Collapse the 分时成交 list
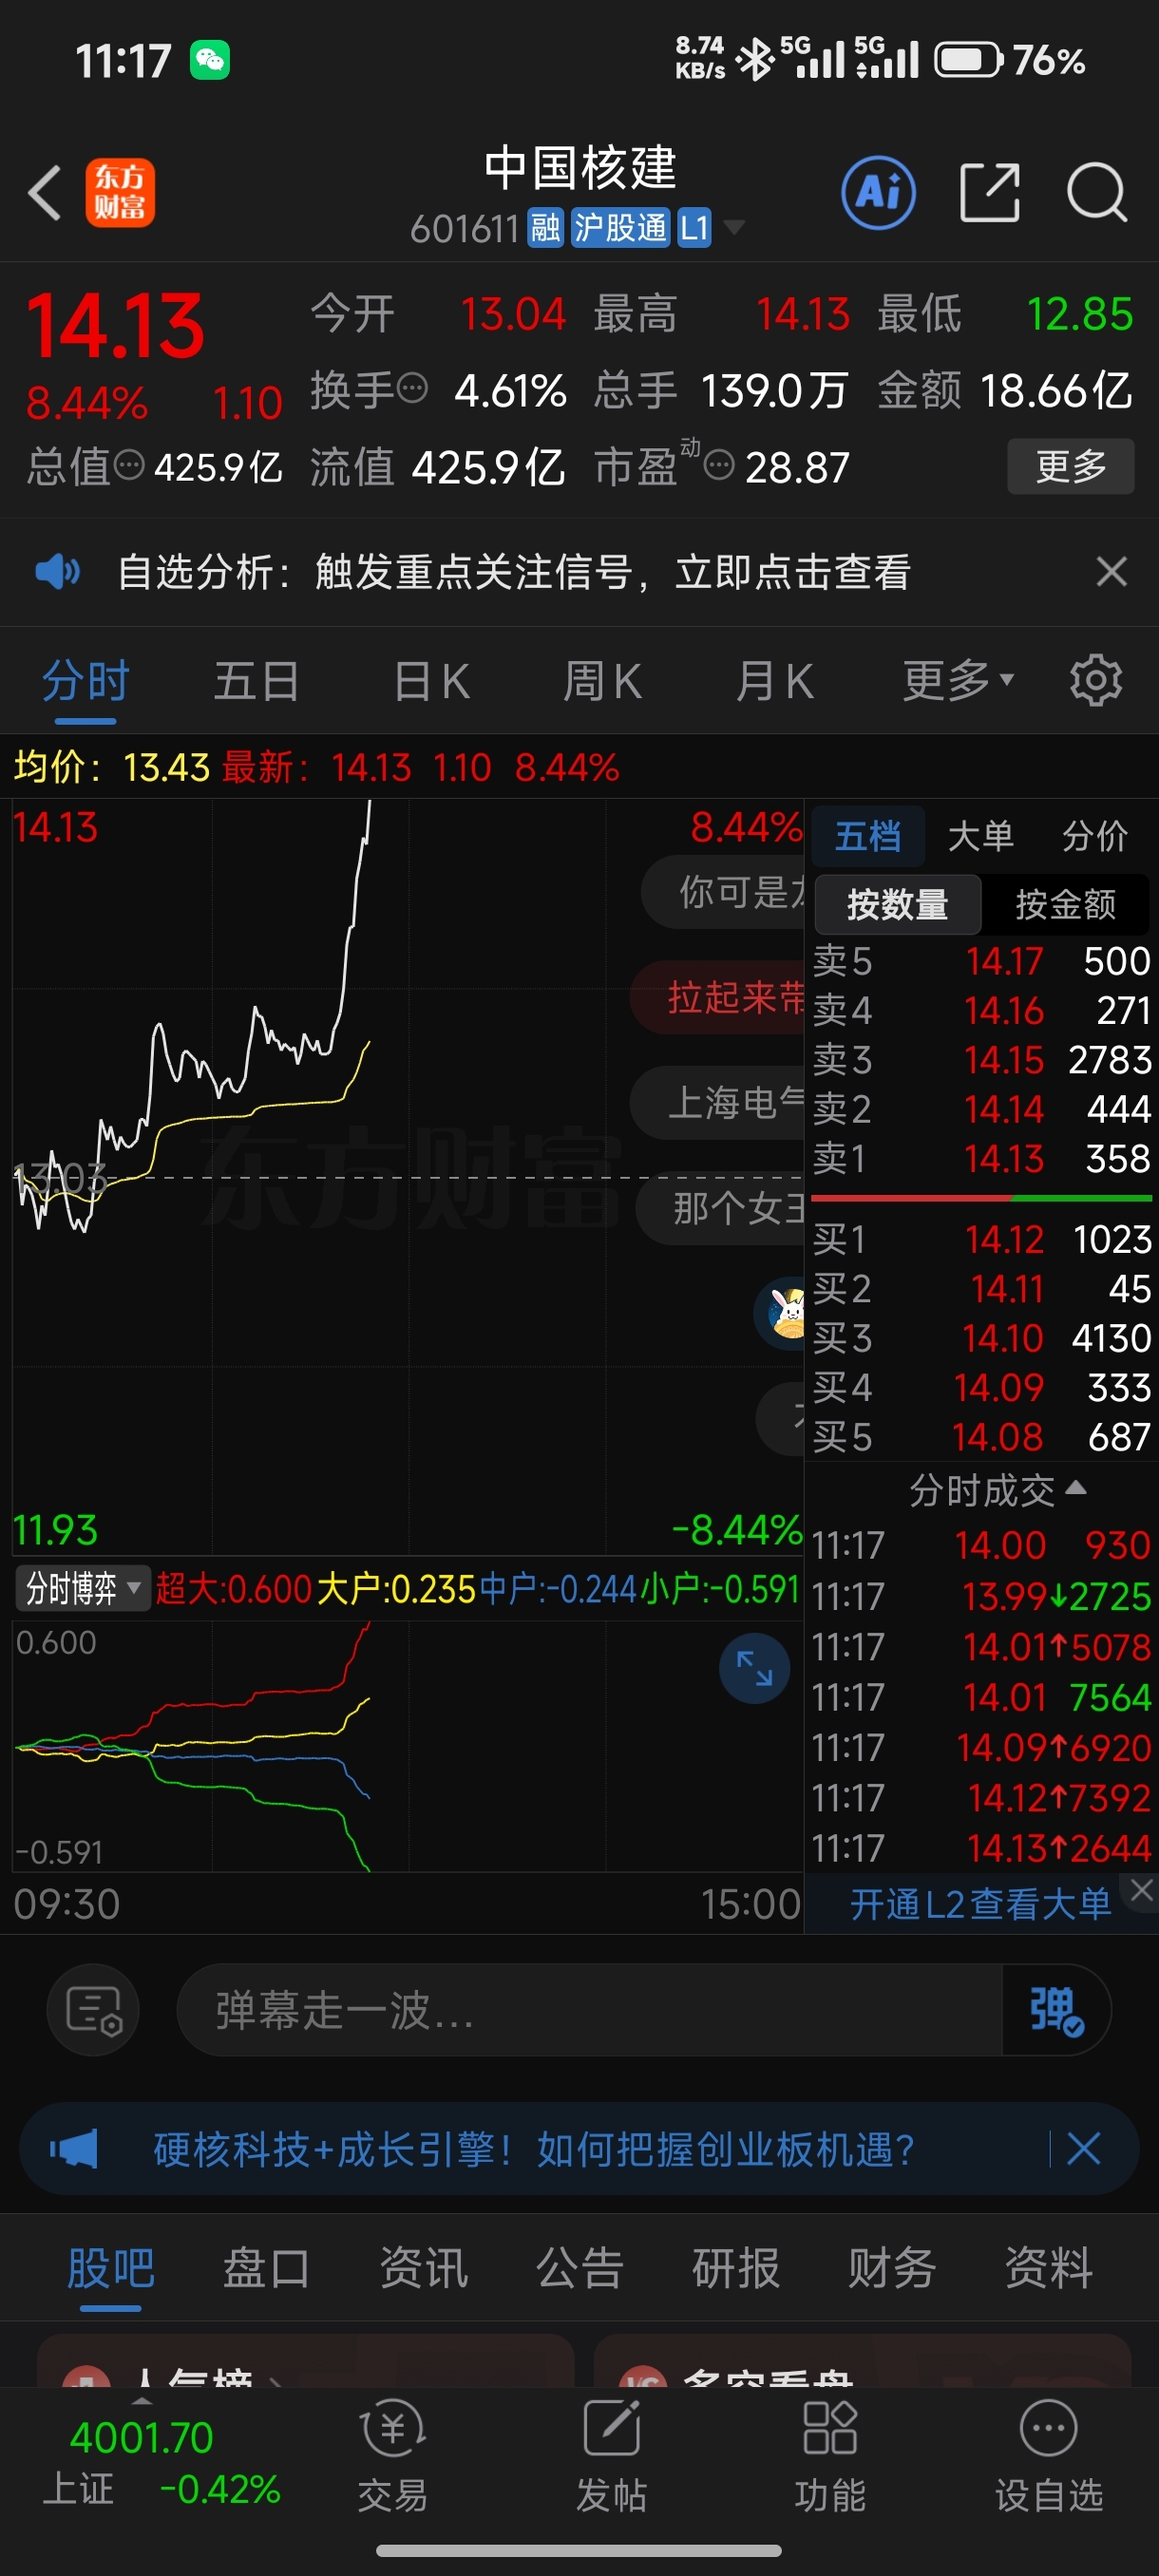The height and width of the screenshot is (2576, 1159). pos(997,1490)
